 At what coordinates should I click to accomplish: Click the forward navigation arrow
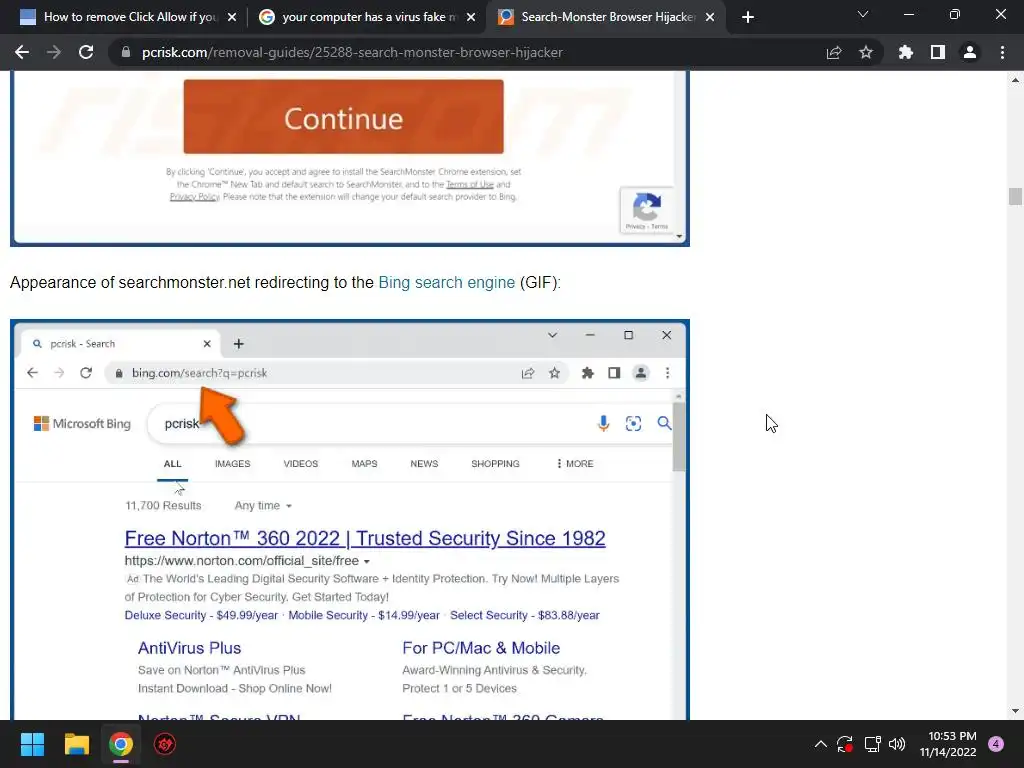click(54, 52)
